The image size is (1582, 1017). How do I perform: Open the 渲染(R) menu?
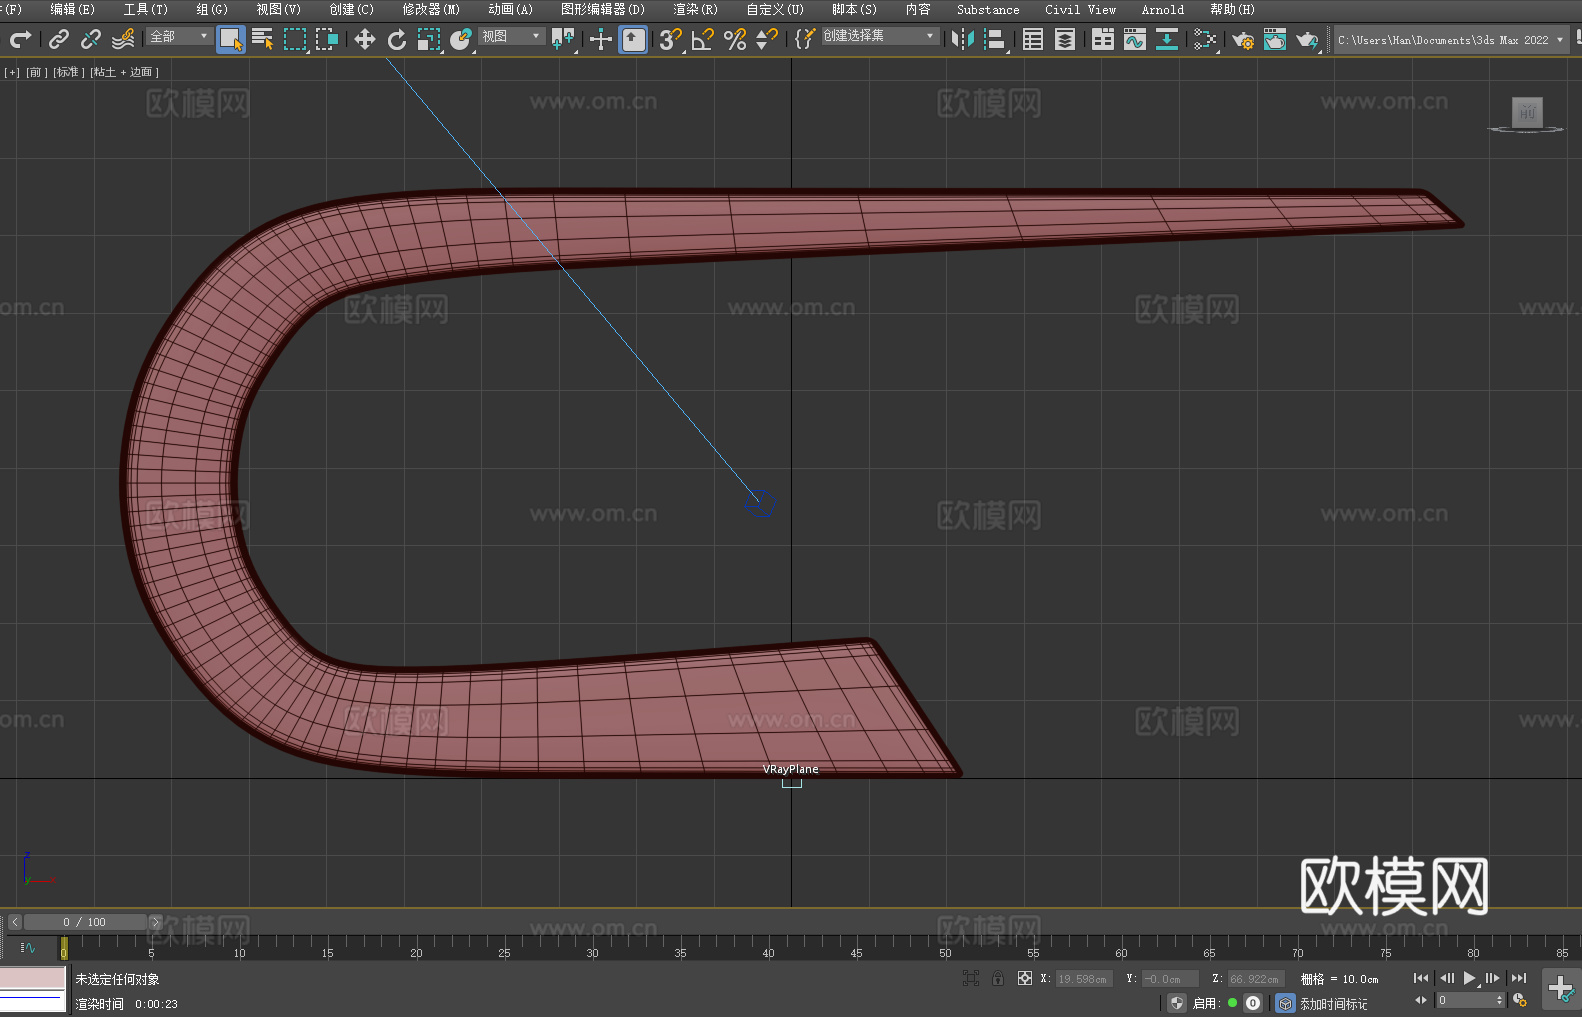click(x=695, y=9)
